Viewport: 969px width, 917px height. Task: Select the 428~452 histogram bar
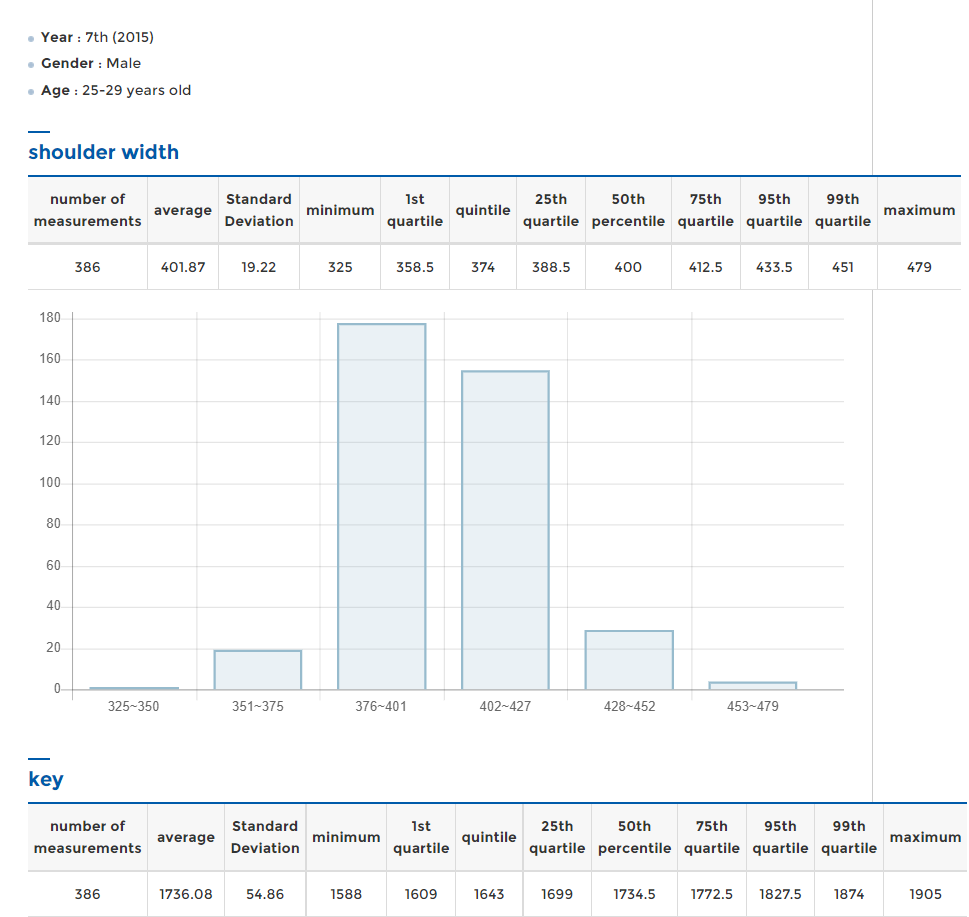point(629,660)
